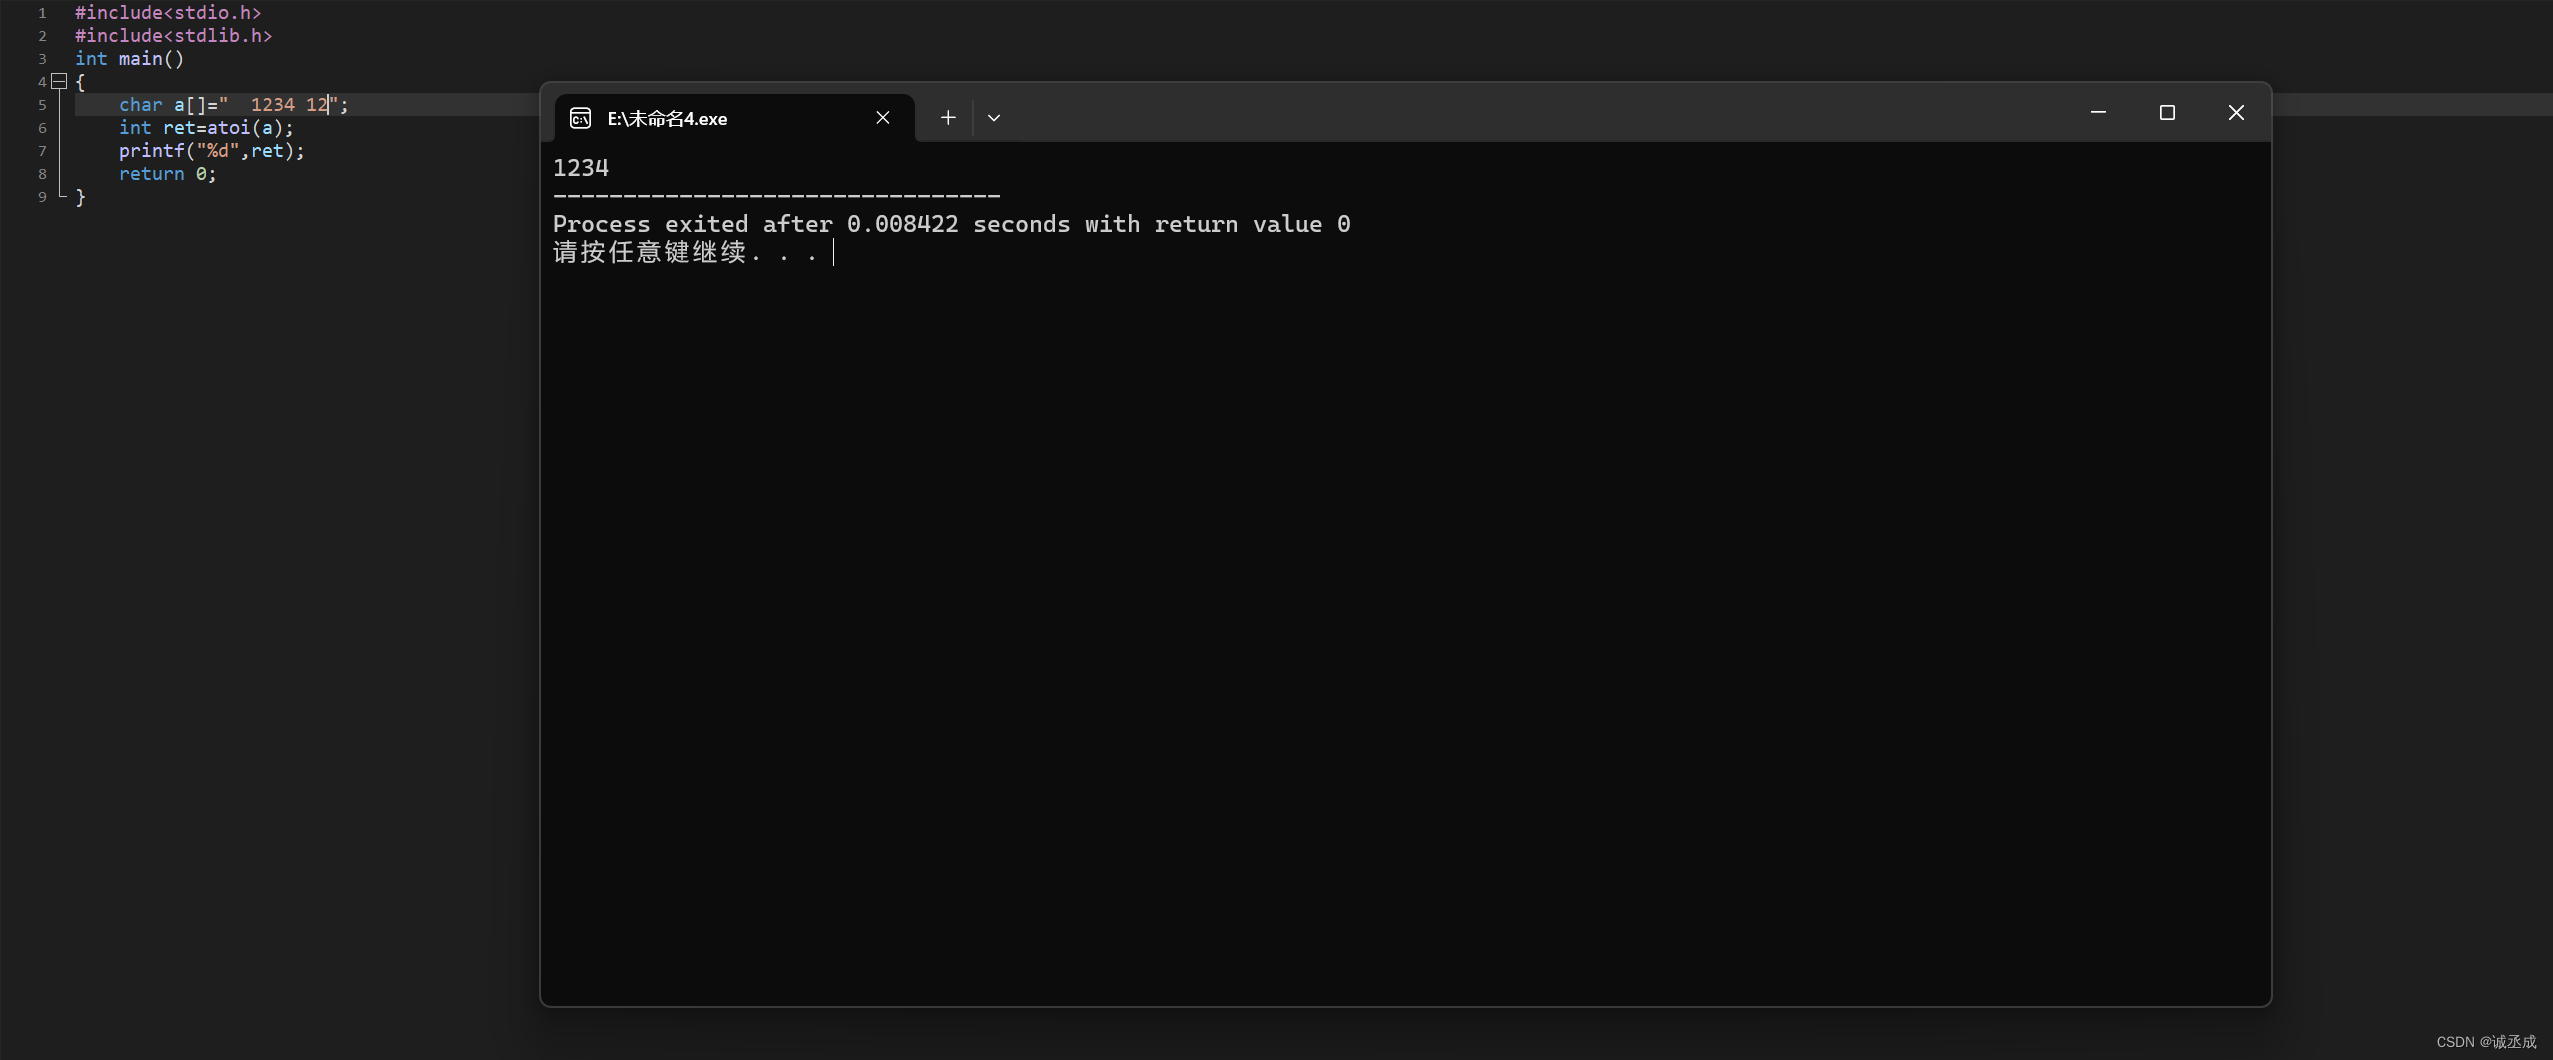Minimize the terminal window
The image size is (2553, 1060).
click(2098, 113)
